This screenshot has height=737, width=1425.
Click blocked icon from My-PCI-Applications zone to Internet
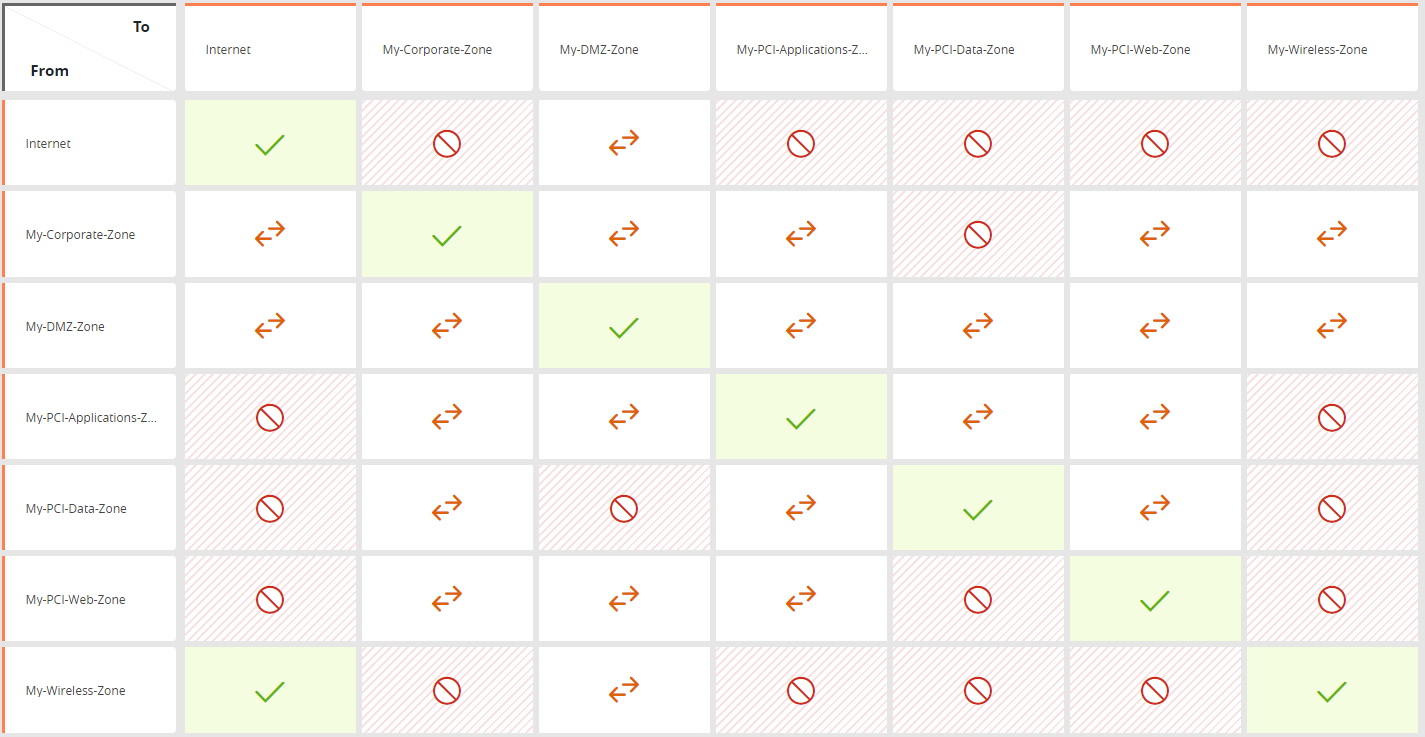270,418
